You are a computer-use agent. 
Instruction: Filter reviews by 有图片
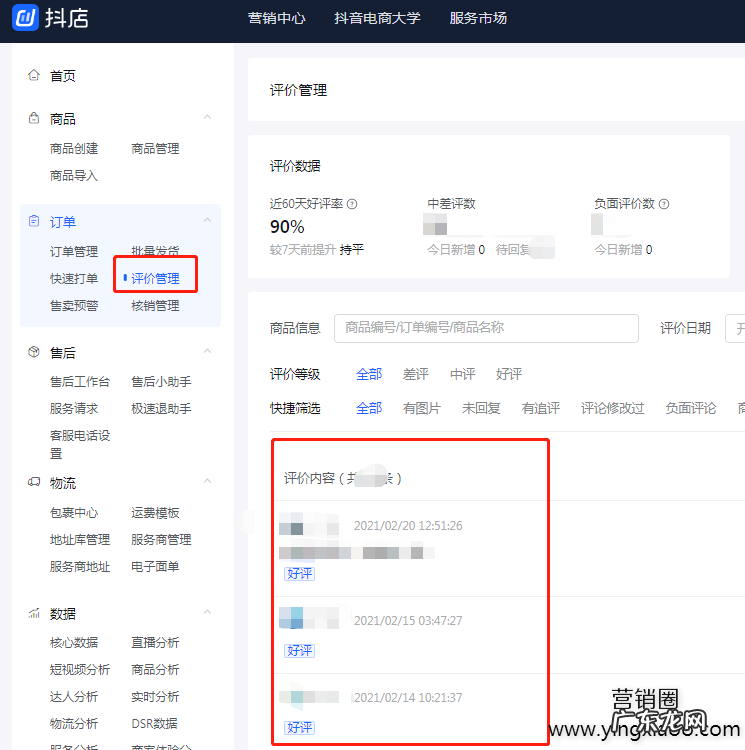422,408
